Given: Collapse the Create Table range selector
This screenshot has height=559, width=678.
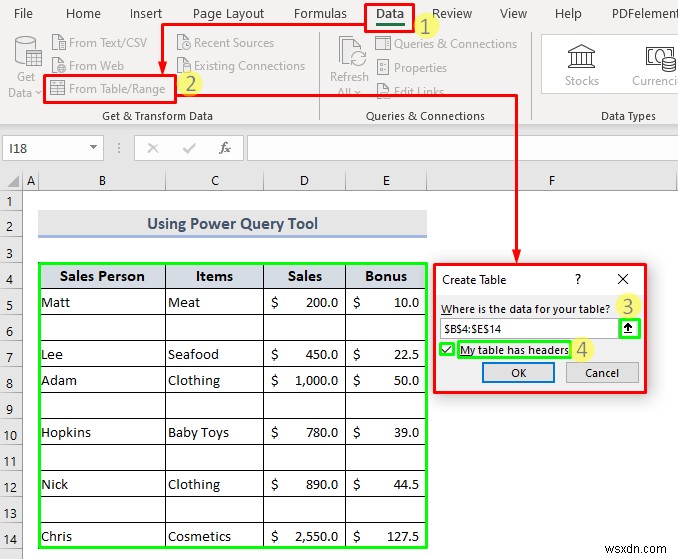Looking at the screenshot, I should click(628, 329).
